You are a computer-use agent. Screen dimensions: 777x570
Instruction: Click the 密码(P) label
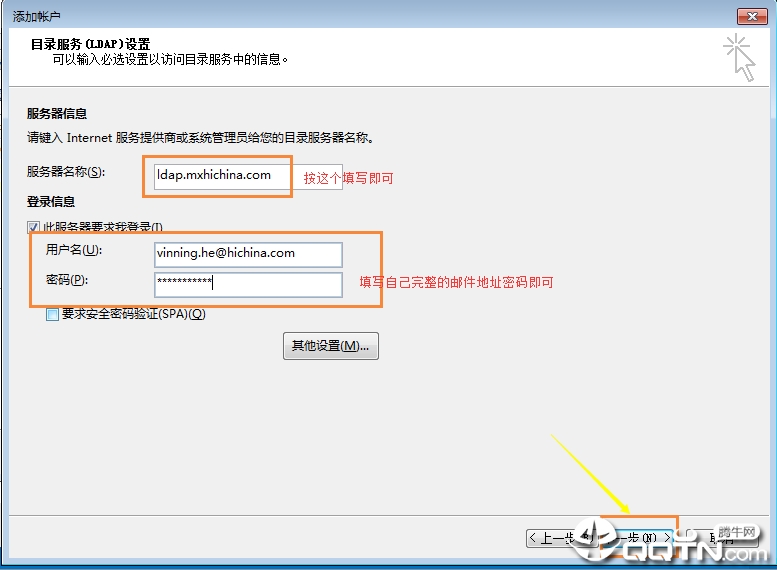[x=67, y=280]
